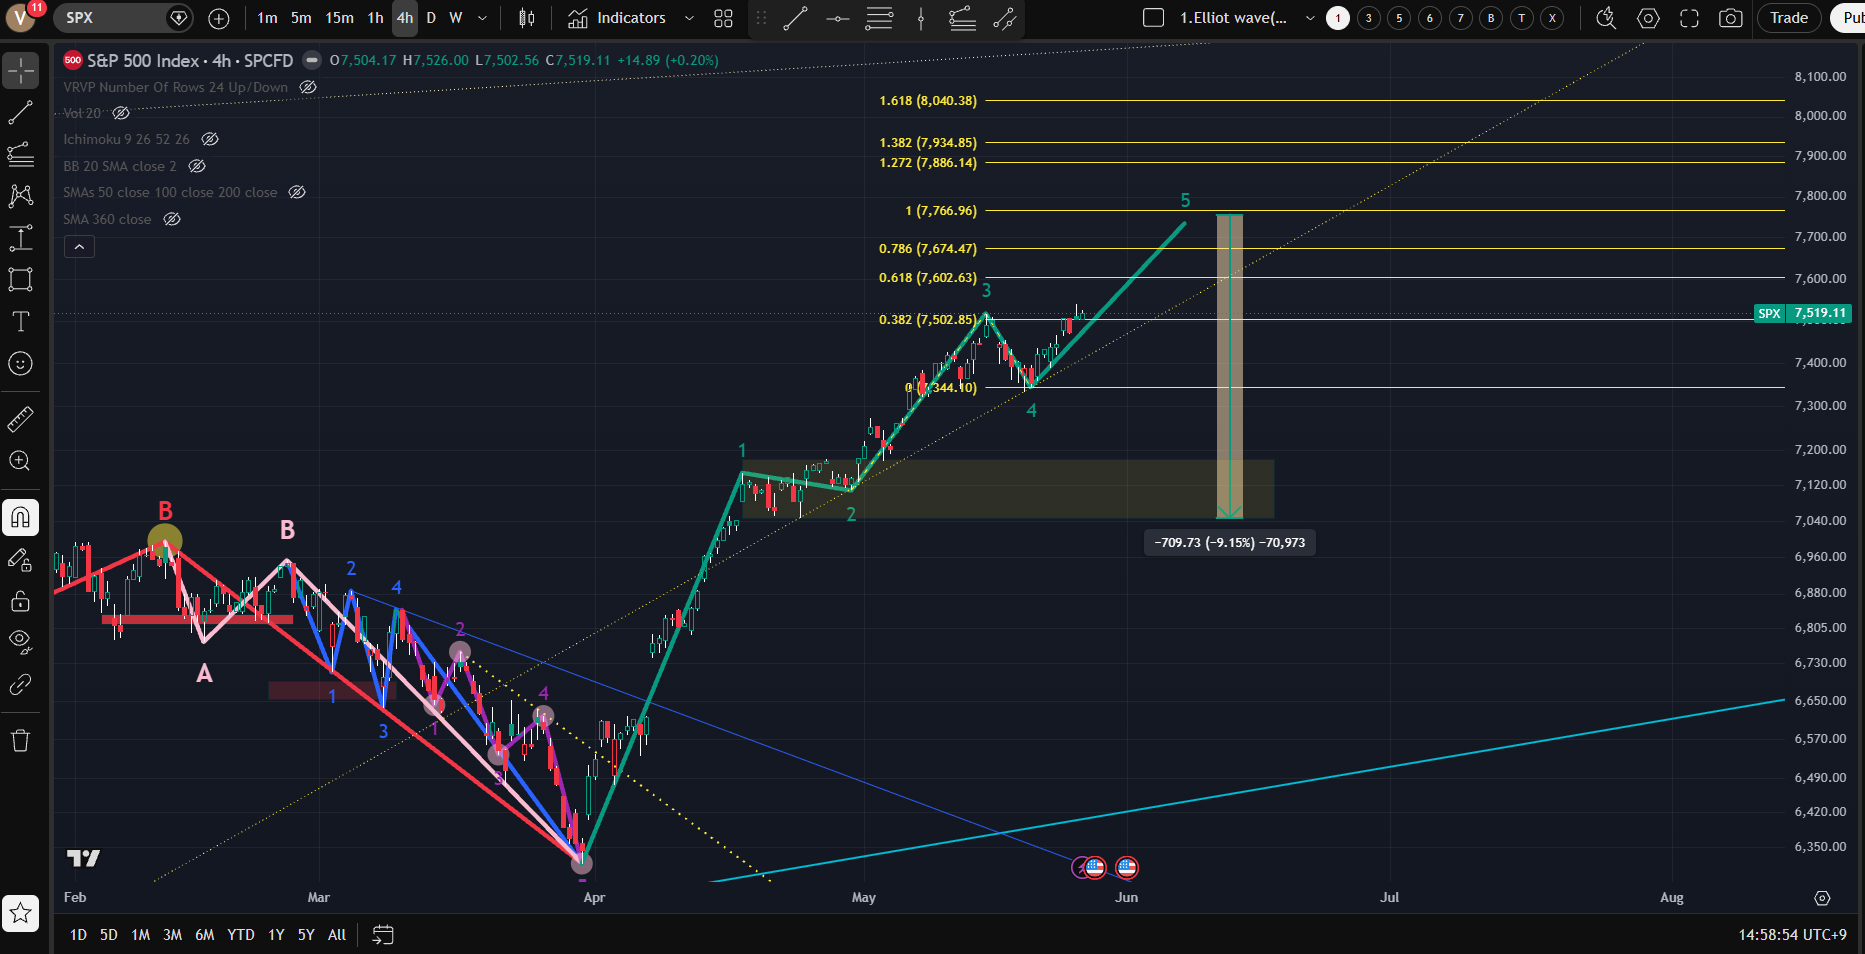The width and height of the screenshot is (1865, 954).
Task: Switch to 5m timeframe
Action: 301,18
